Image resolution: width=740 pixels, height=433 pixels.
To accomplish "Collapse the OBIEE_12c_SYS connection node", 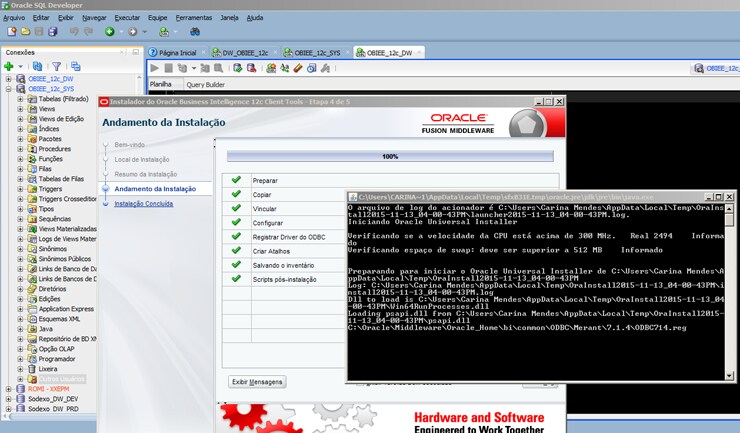I will click(8, 89).
